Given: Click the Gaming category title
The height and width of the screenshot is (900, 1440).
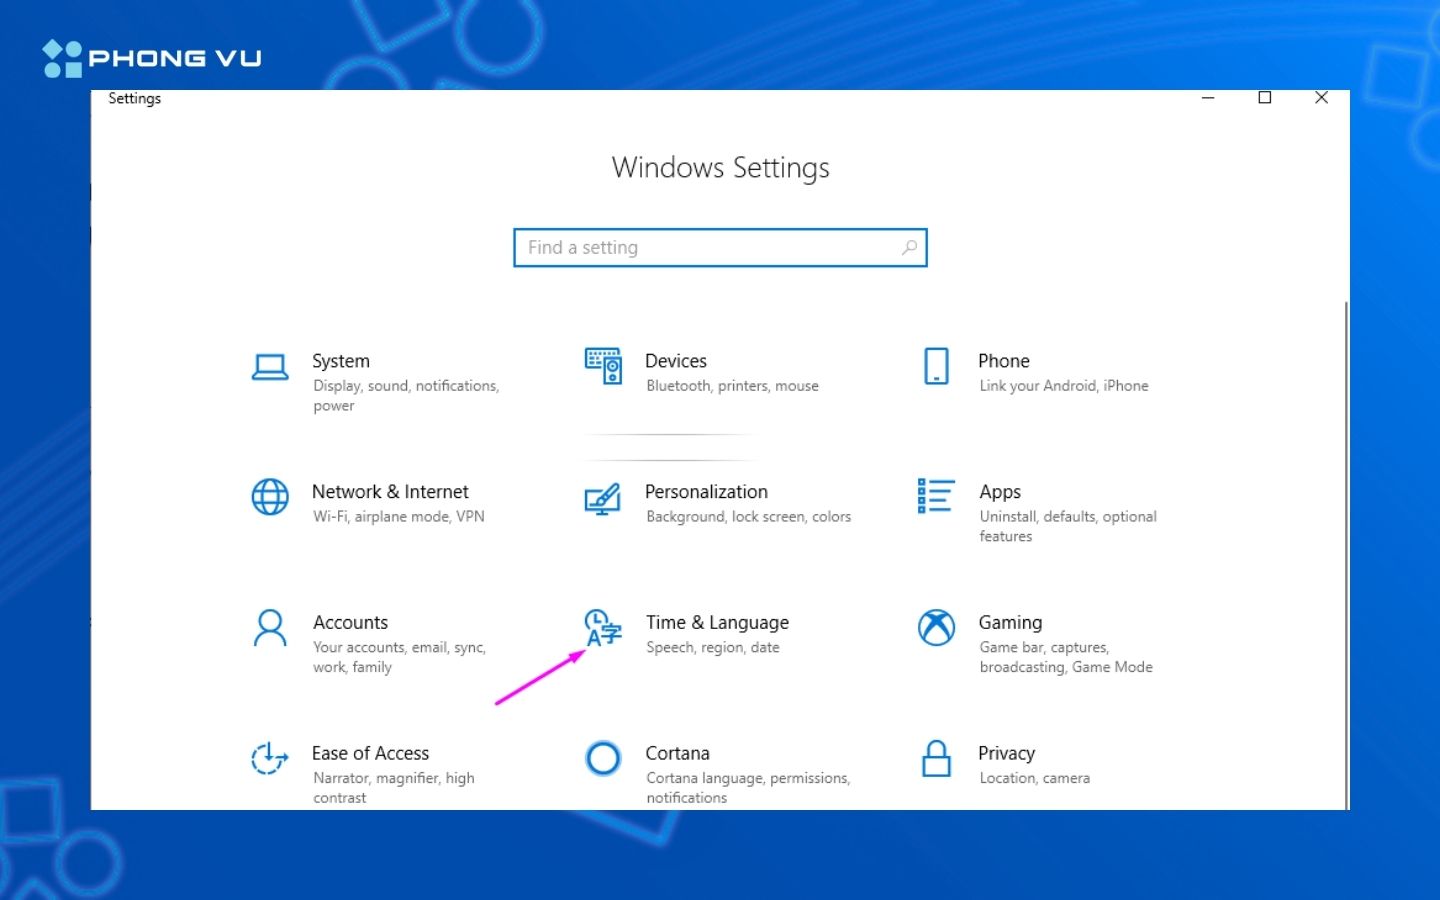Looking at the screenshot, I should point(1010,623).
